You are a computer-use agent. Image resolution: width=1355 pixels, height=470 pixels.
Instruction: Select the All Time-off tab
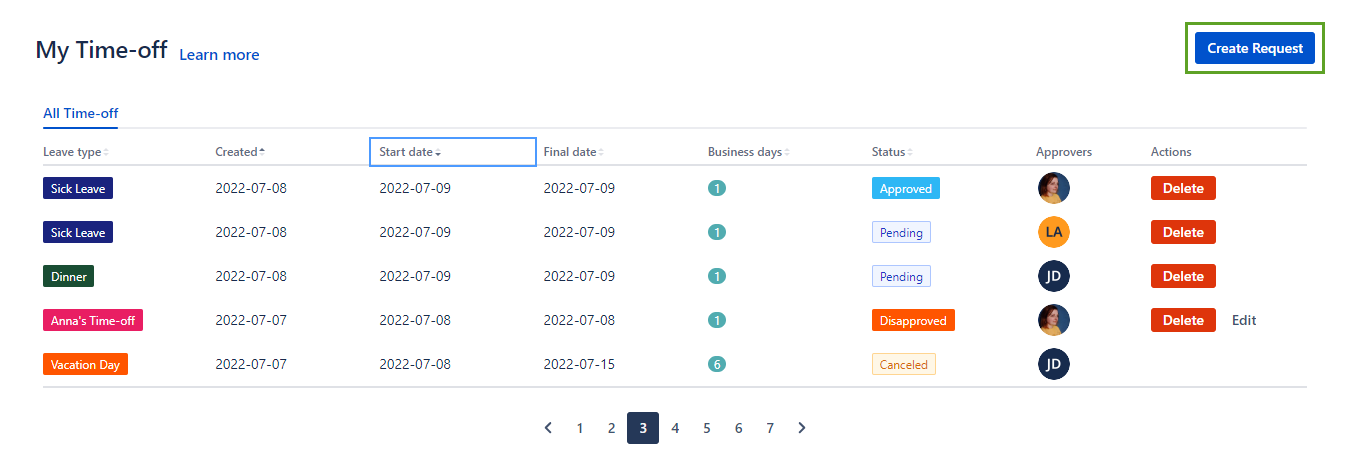pos(80,114)
